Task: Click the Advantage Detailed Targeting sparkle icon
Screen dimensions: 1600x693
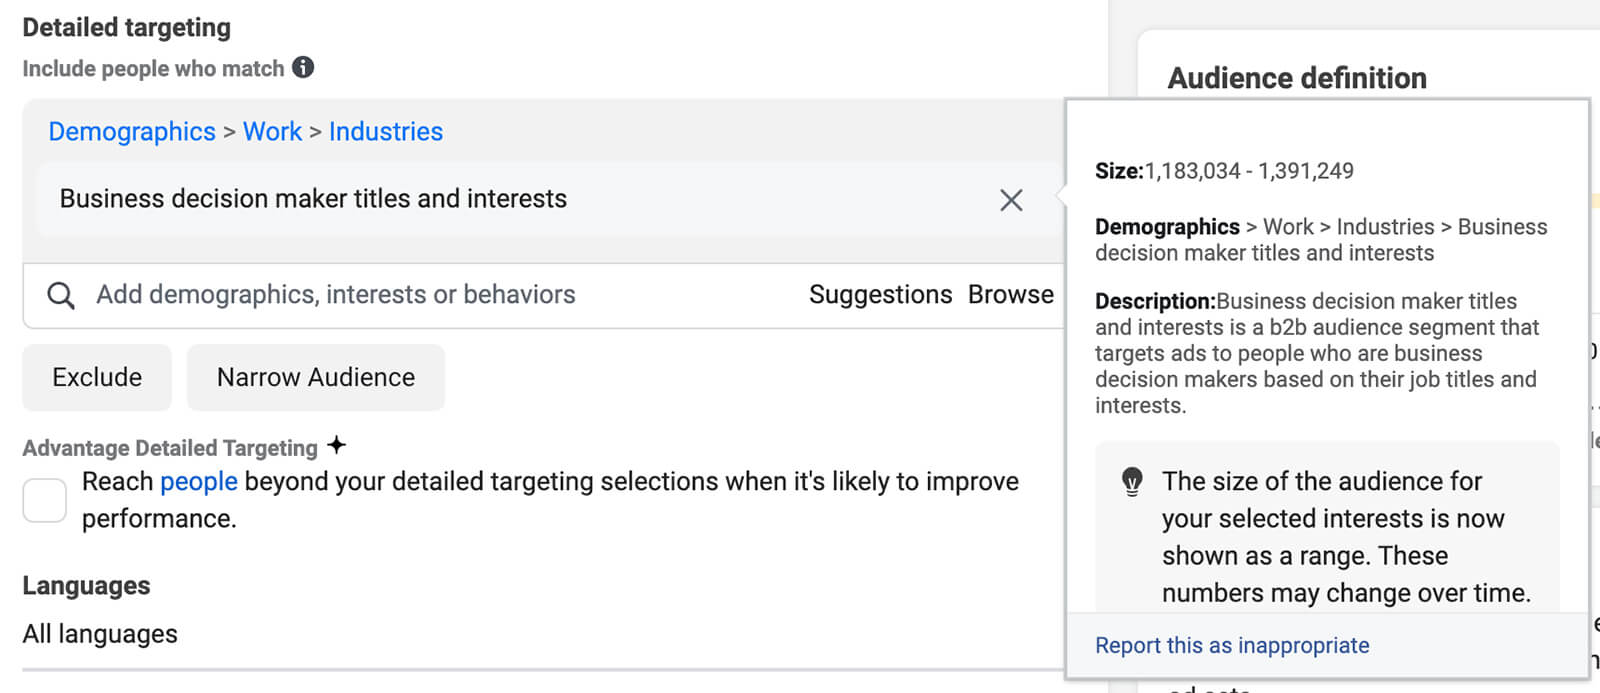Action: (x=337, y=445)
